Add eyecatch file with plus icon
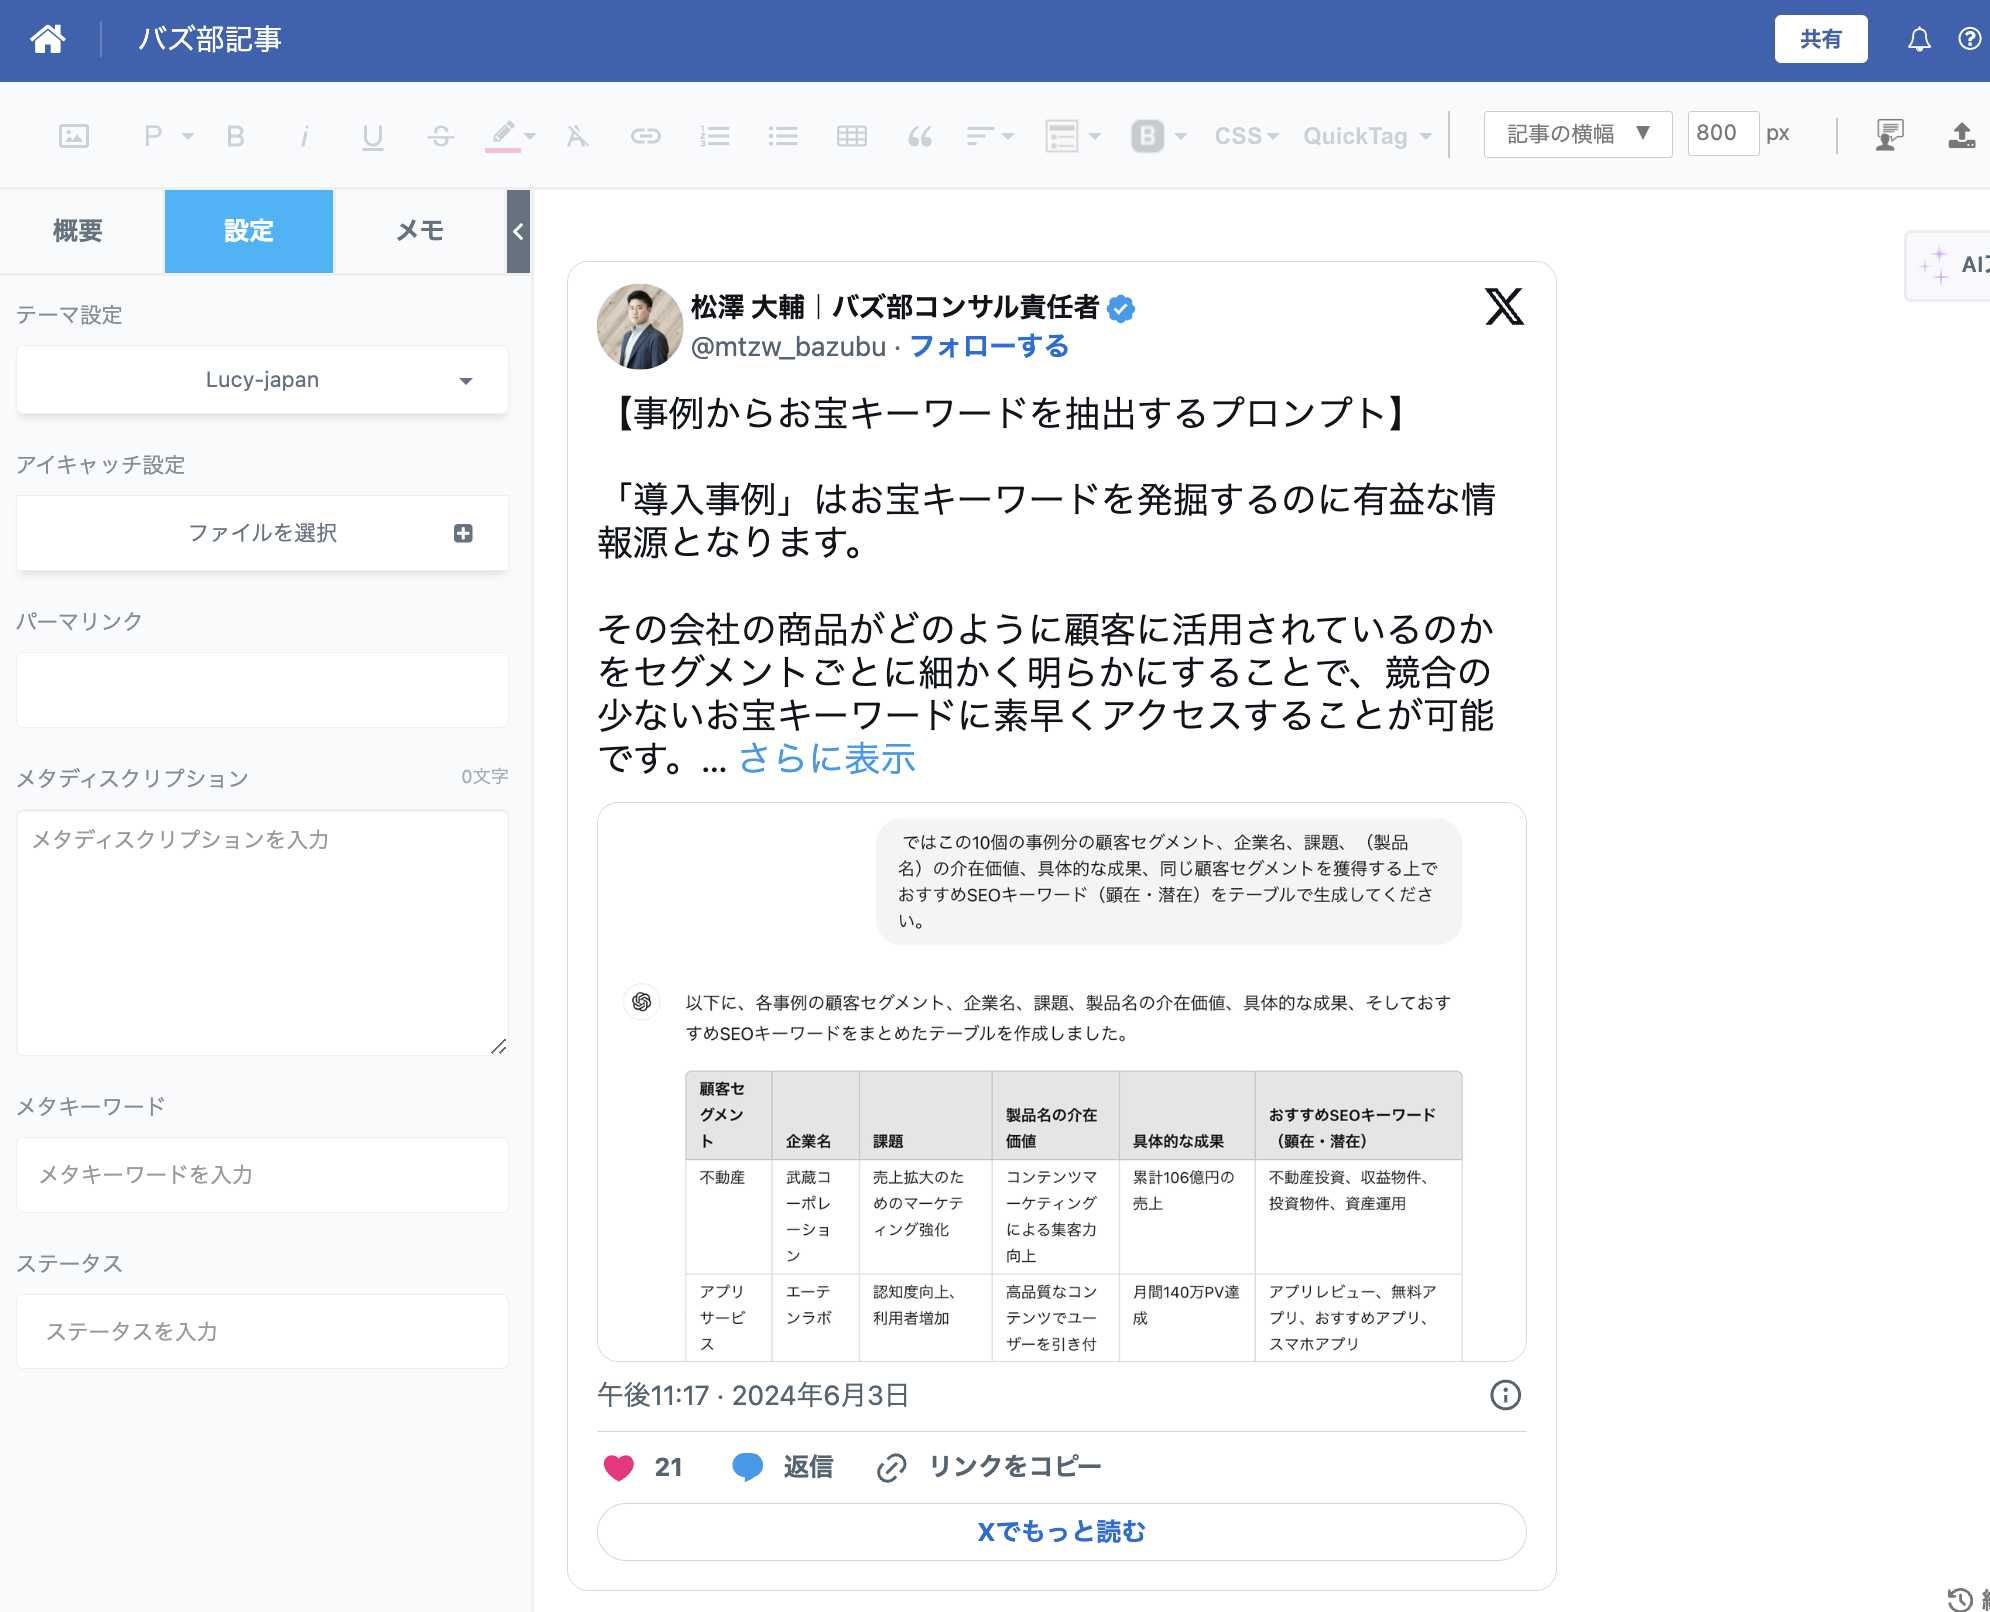 pyautogui.click(x=463, y=533)
